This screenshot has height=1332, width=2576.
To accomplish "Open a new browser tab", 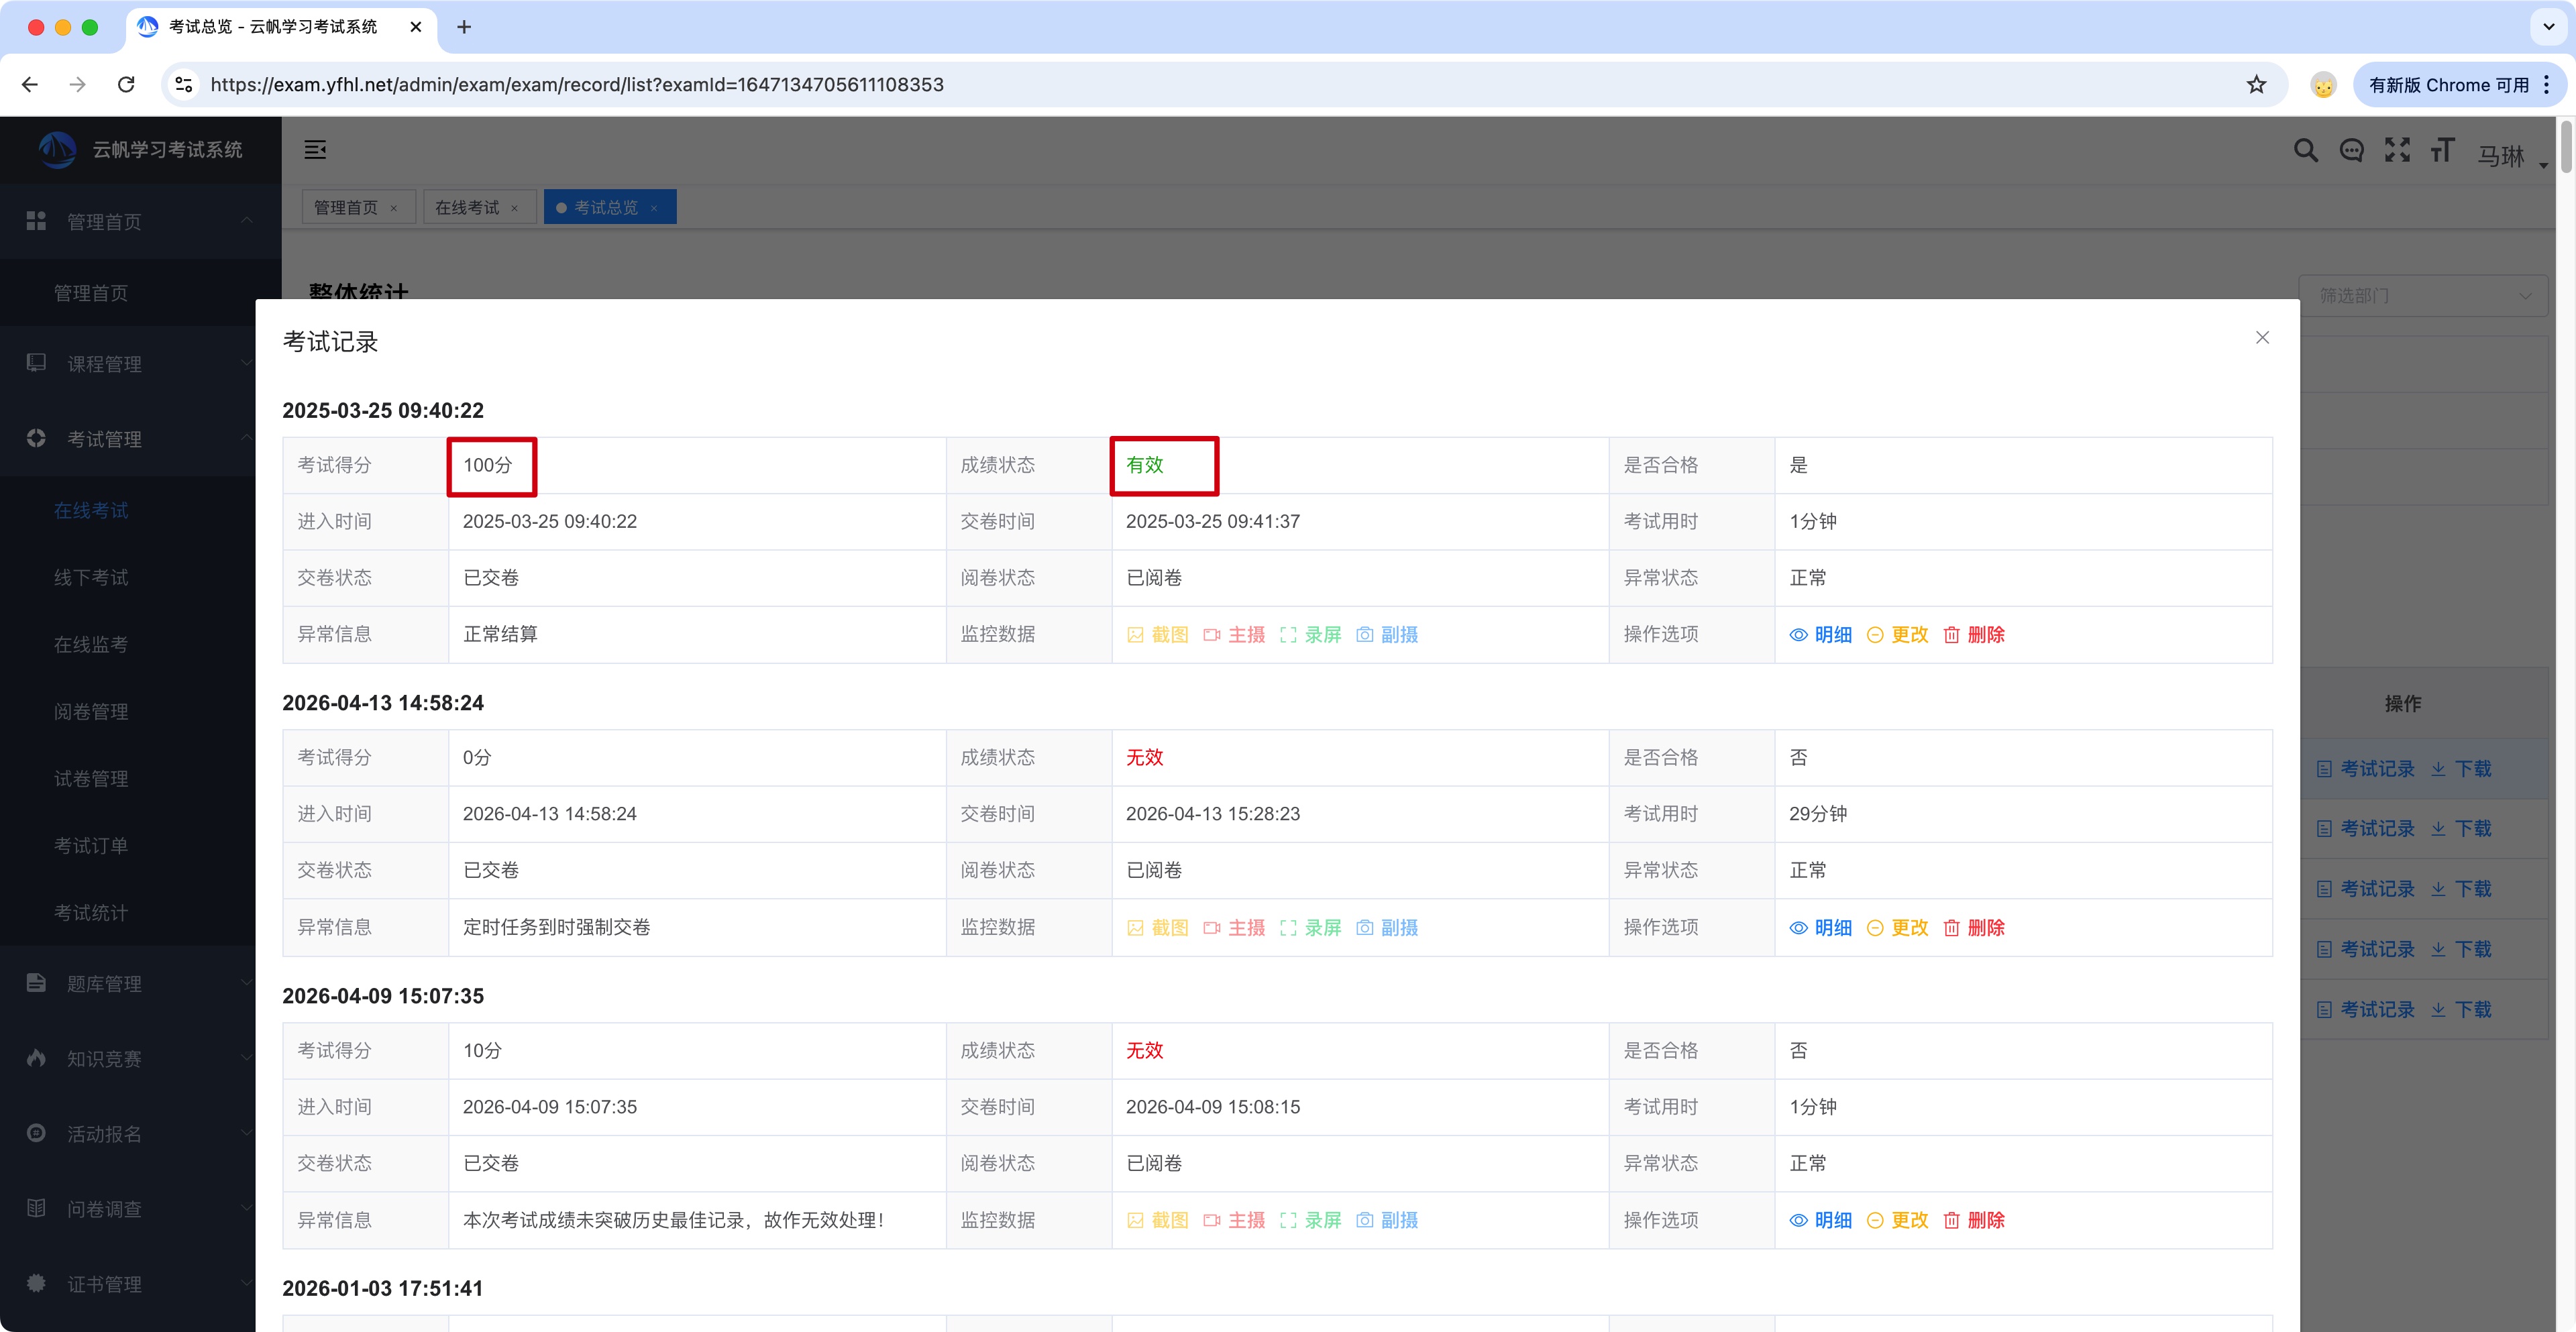I will (x=464, y=27).
